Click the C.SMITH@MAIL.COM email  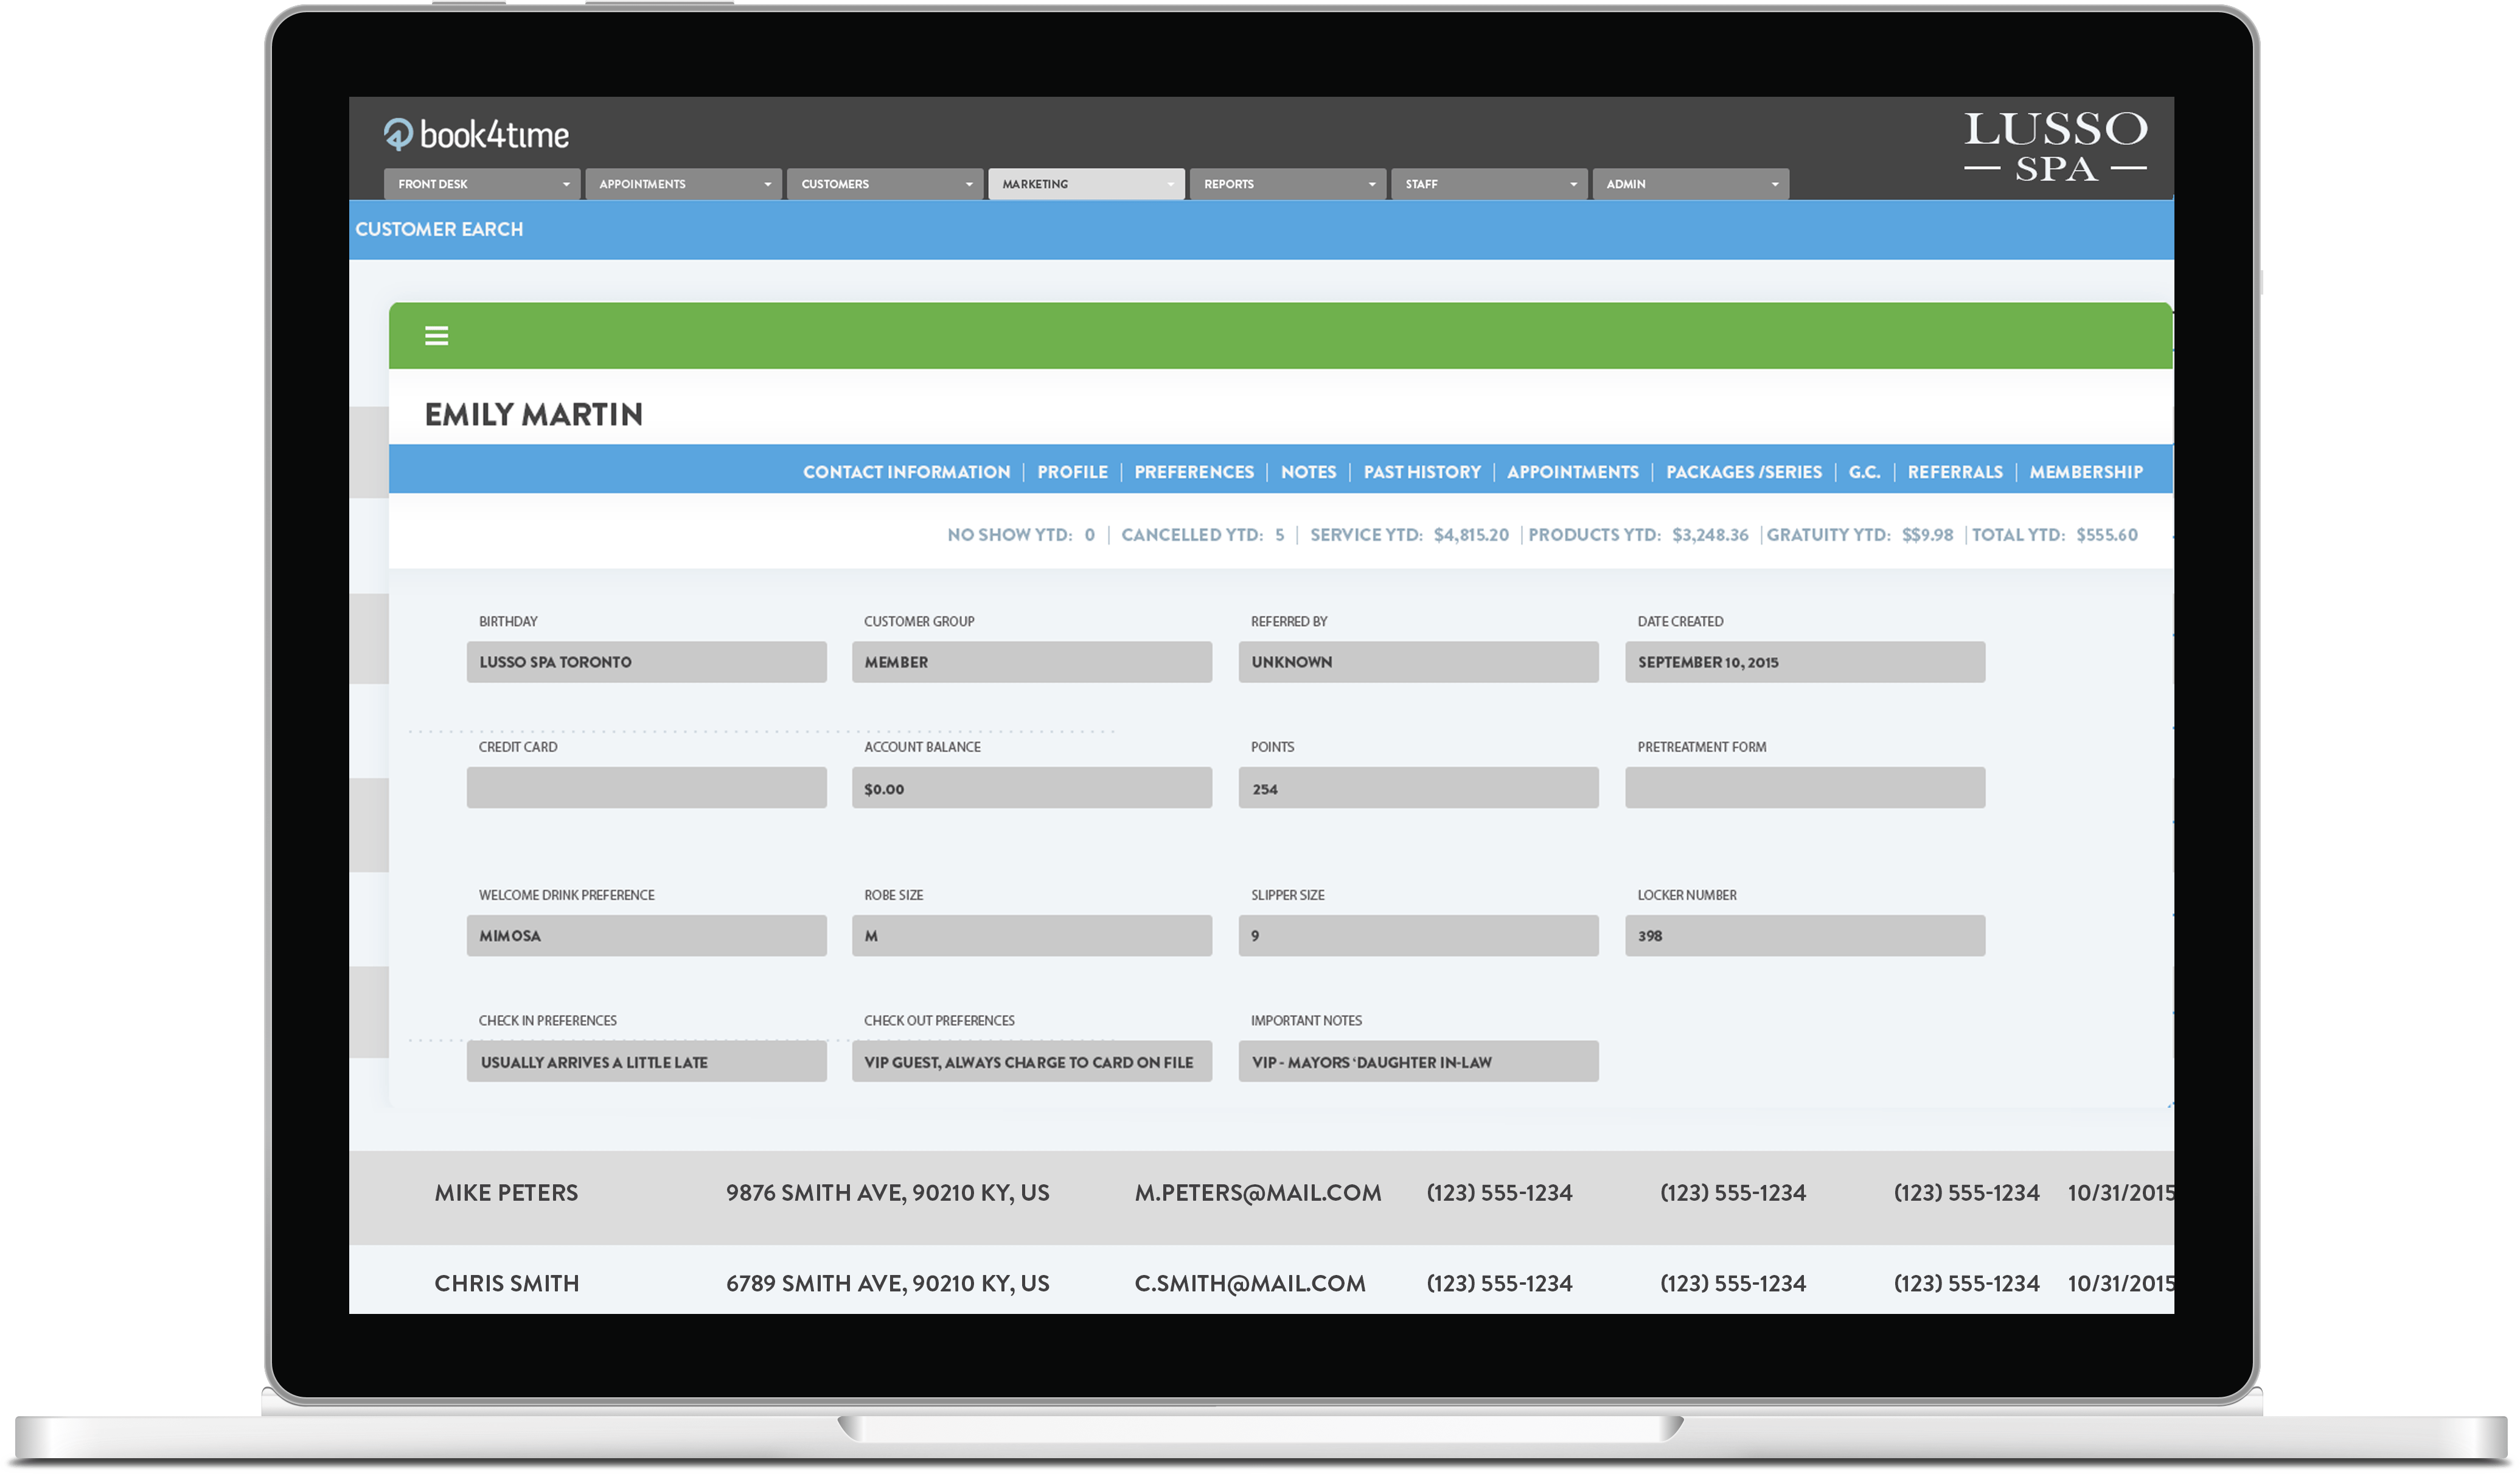click(1249, 1284)
